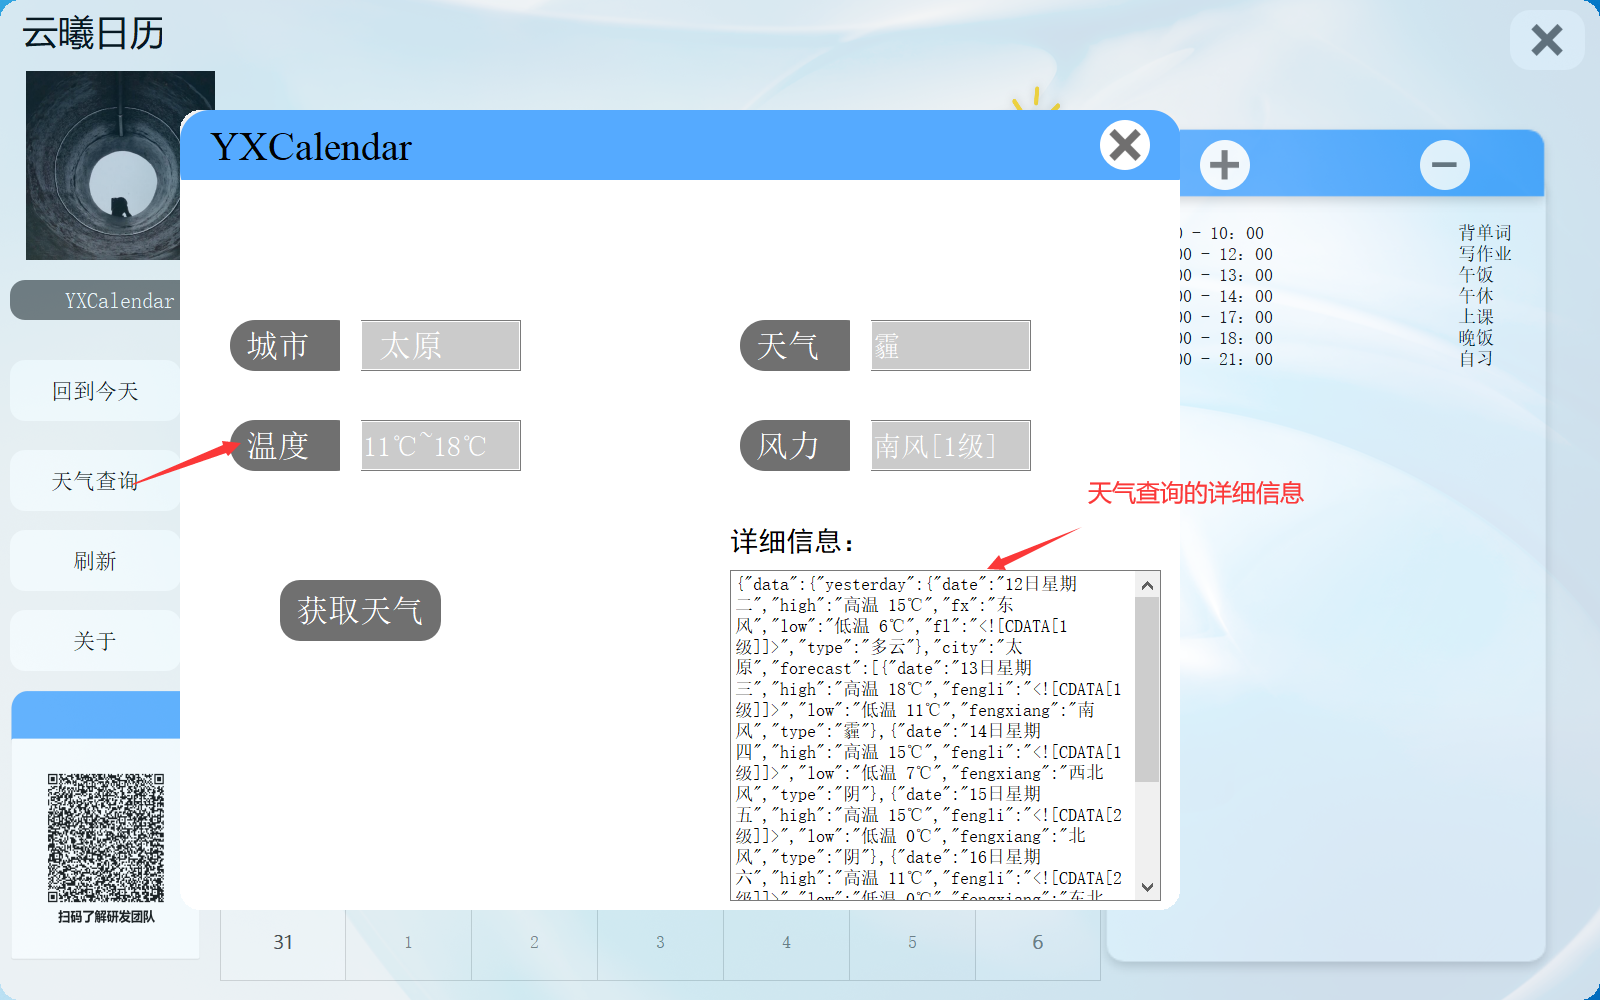Select 天气查询 in the sidebar
The image size is (1600, 1000).
click(94, 480)
